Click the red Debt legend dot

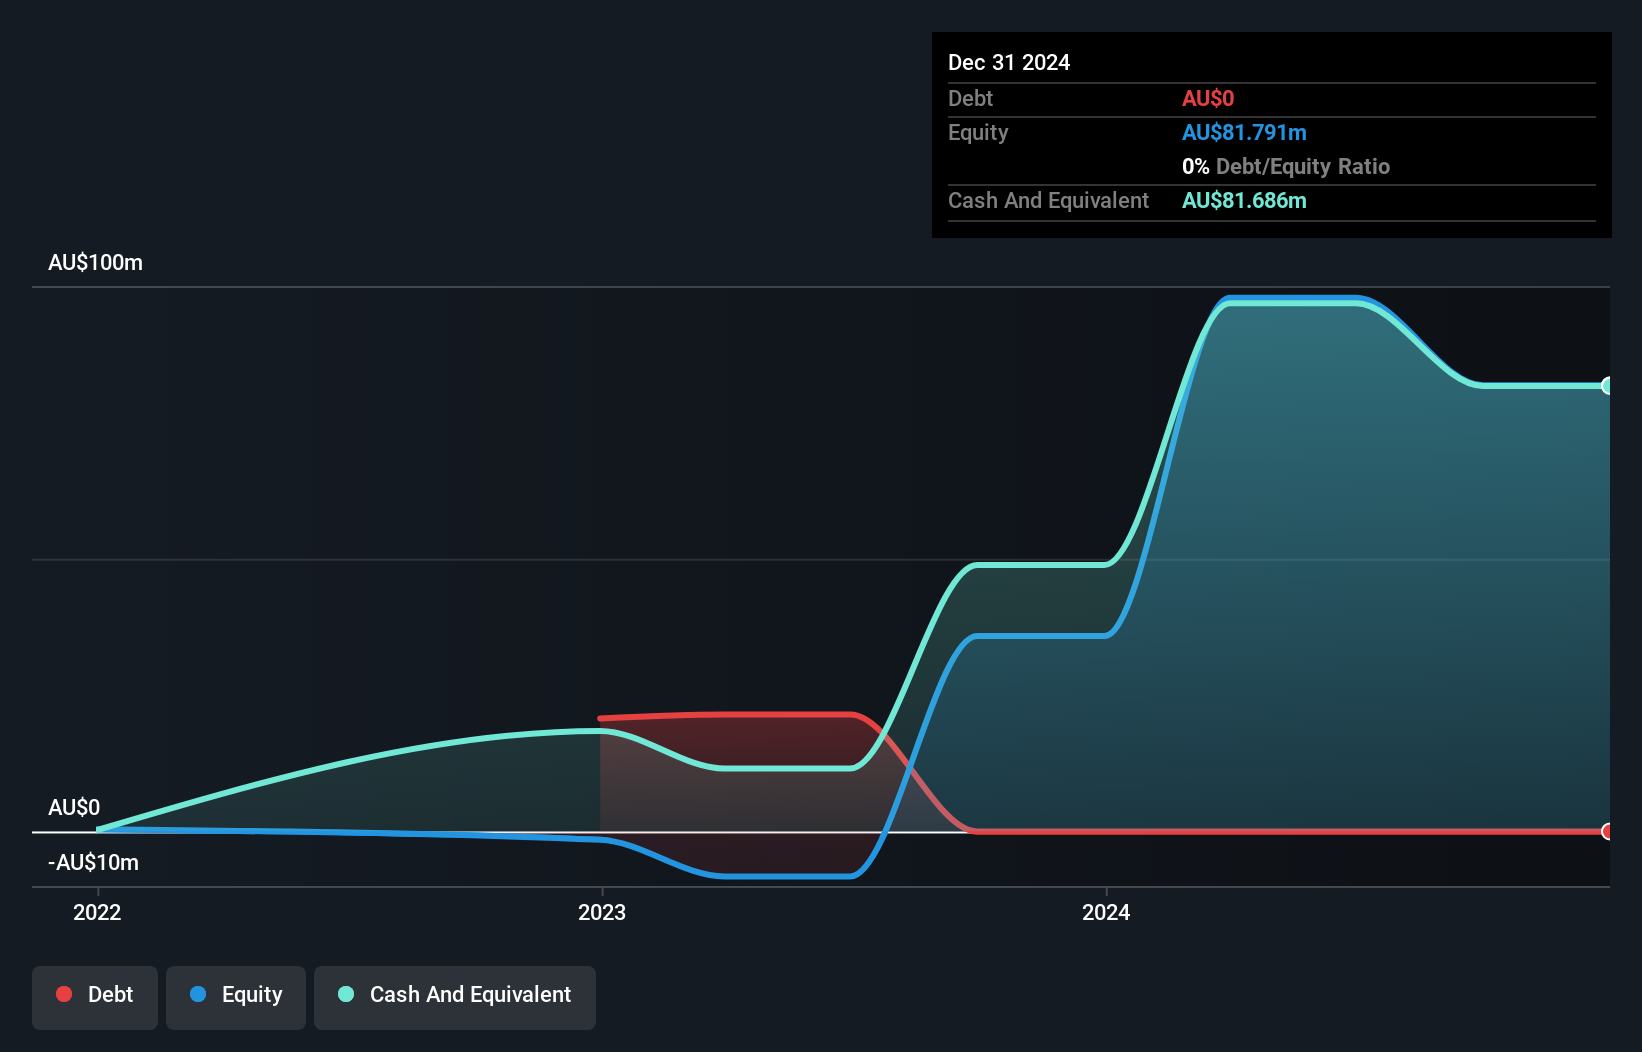tap(64, 994)
